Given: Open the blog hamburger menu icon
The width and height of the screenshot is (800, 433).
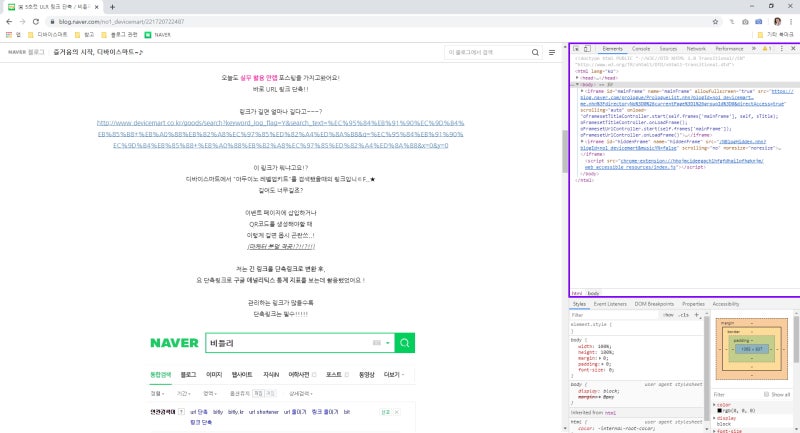Looking at the screenshot, I should [552, 52].
